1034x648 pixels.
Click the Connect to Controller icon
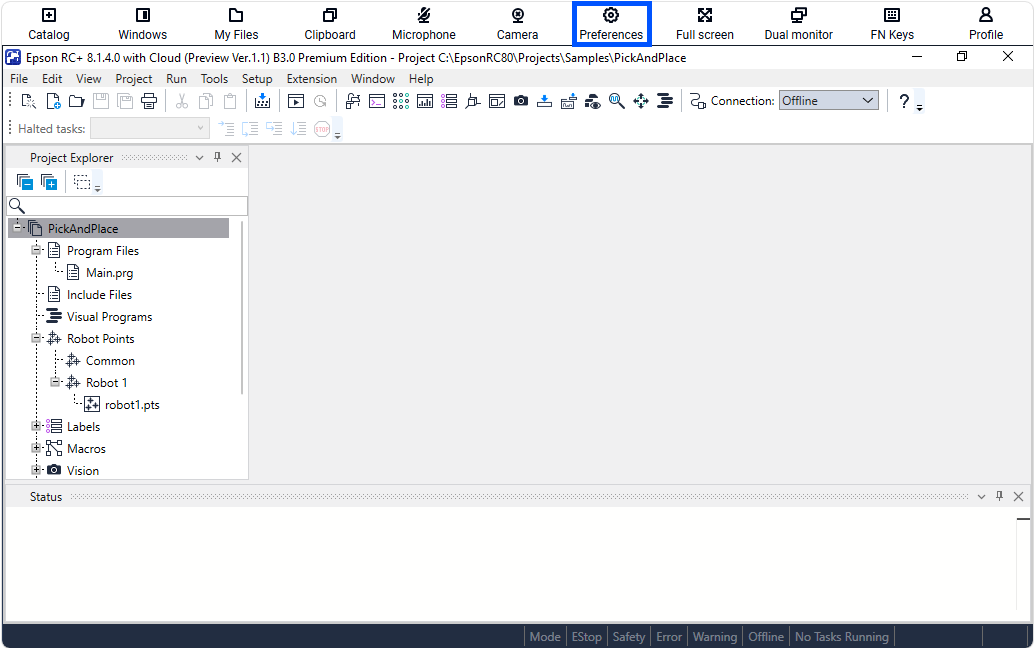coord(698,101)
